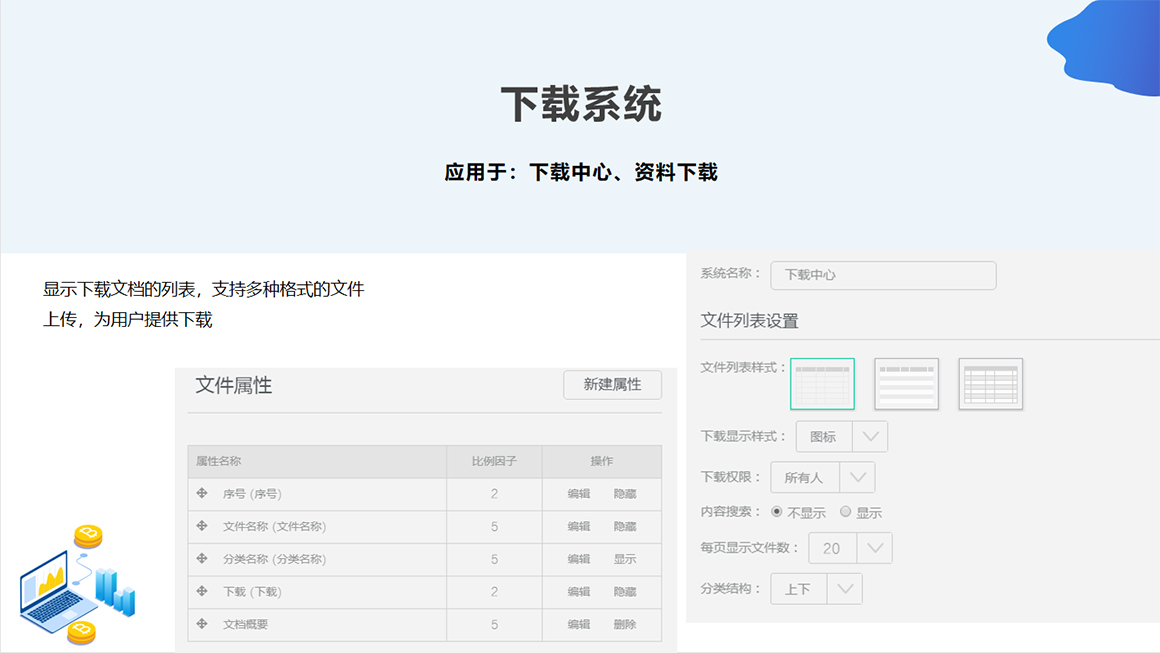This screenshot has height=653, width=1160.
Task: Expand the 分类结构 dropdown
Action: point(844,589)
